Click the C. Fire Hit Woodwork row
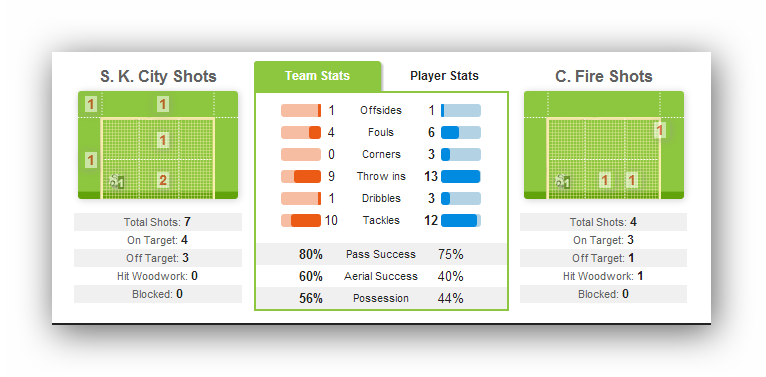The image size is (766, 377). [x=603, y=276]
